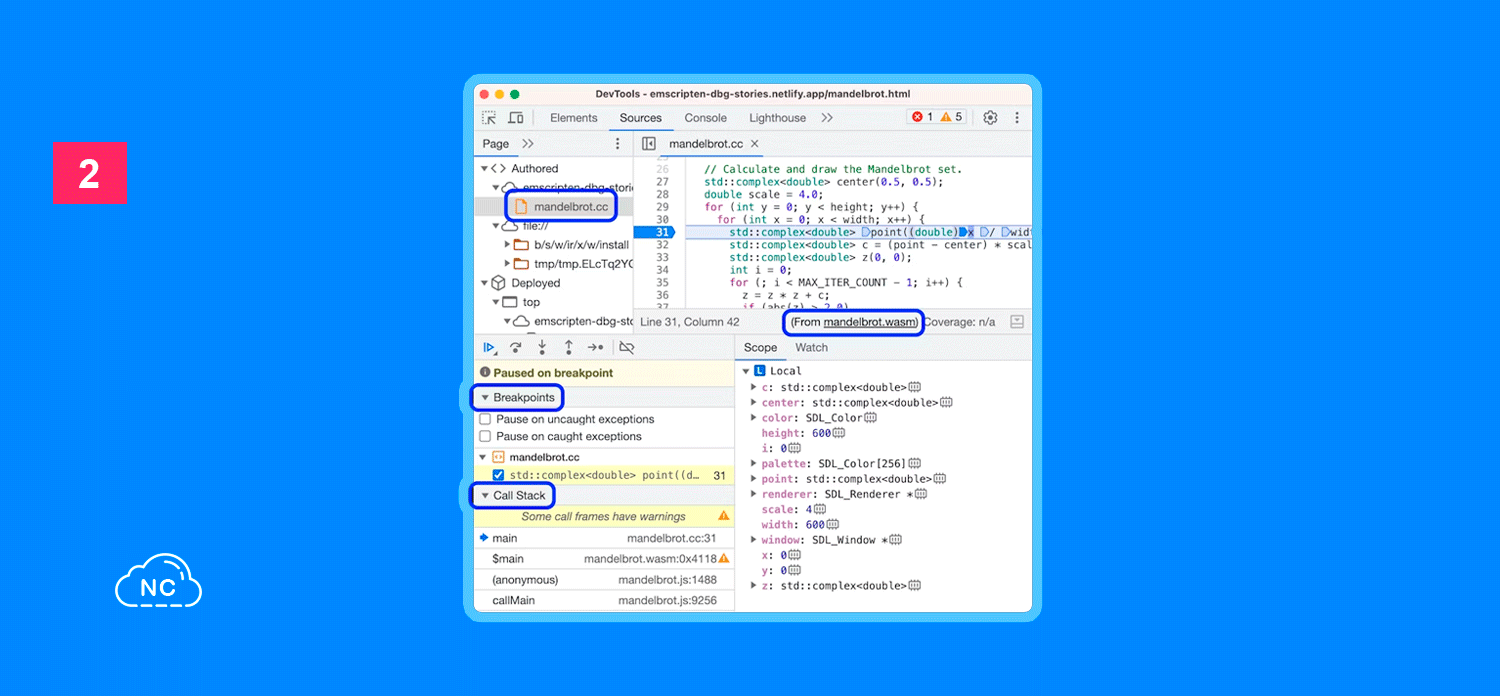
Task: Toggle the drawer icon beside Coverage
Action: (x=1017, y=322)
